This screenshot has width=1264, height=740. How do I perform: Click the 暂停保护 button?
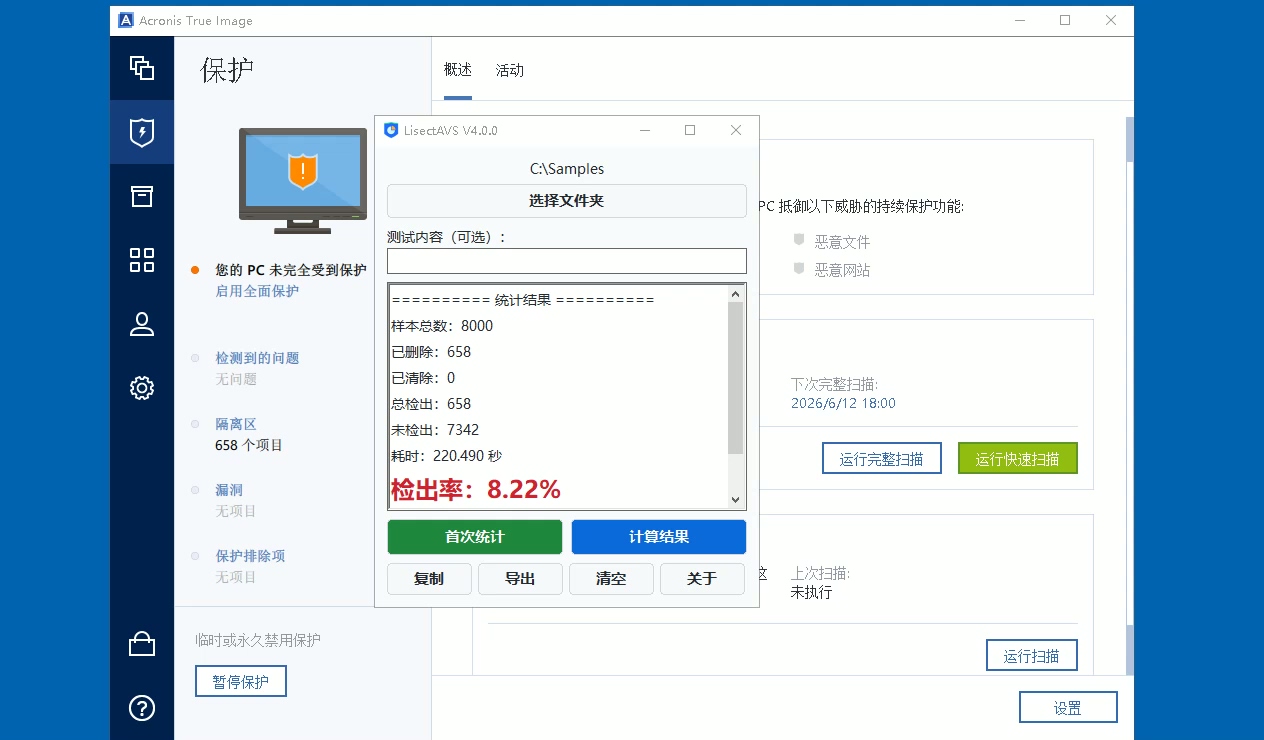tap(241, 681)
